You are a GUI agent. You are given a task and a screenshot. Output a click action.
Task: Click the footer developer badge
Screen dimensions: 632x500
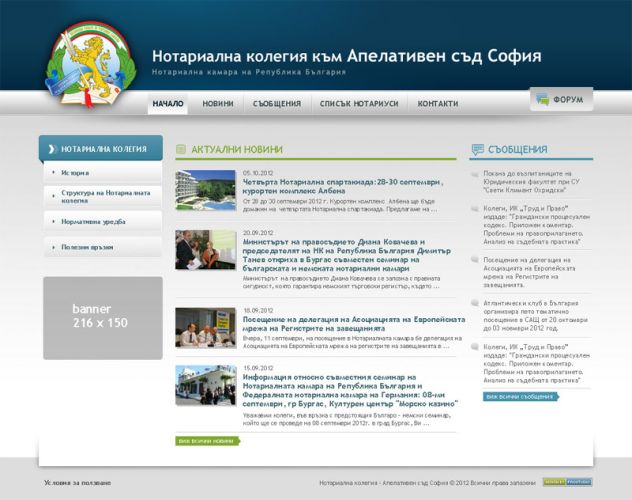[x=567, y=482]
